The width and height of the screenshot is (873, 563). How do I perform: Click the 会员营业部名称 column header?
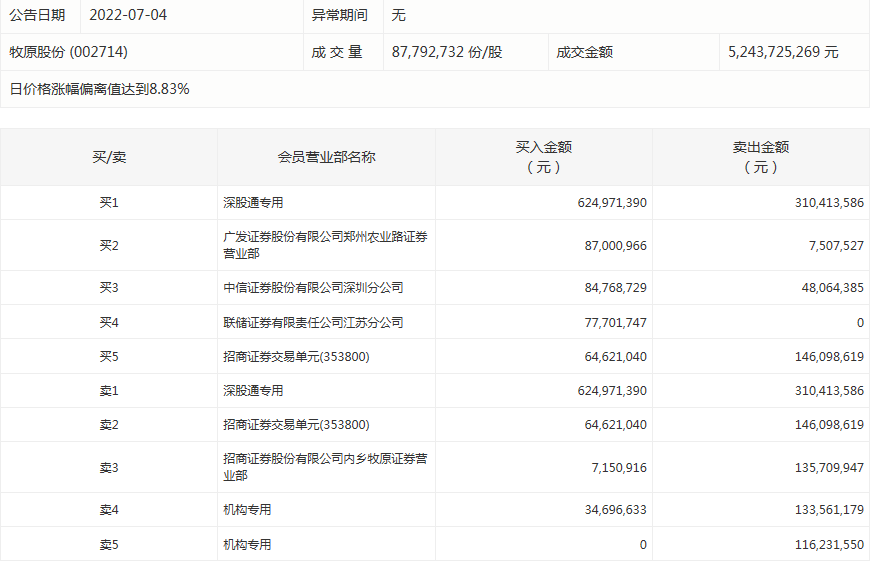pos(326,157)
